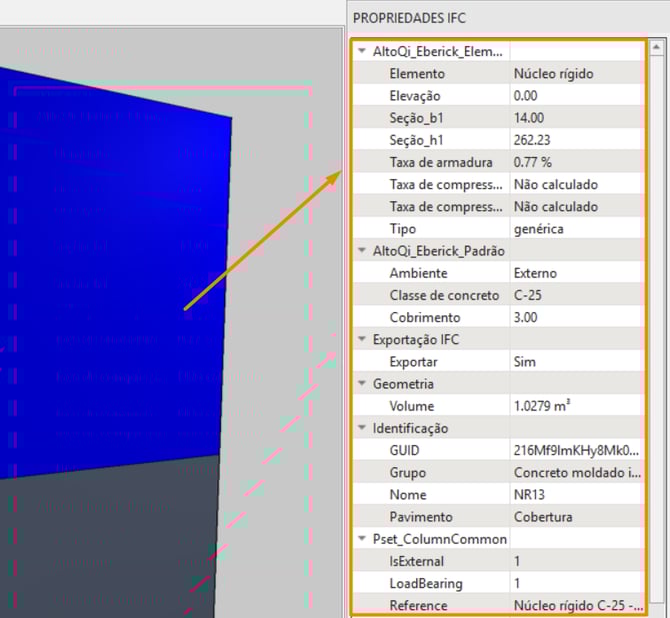Collapse the Geometria section

[x=362, y=383]
